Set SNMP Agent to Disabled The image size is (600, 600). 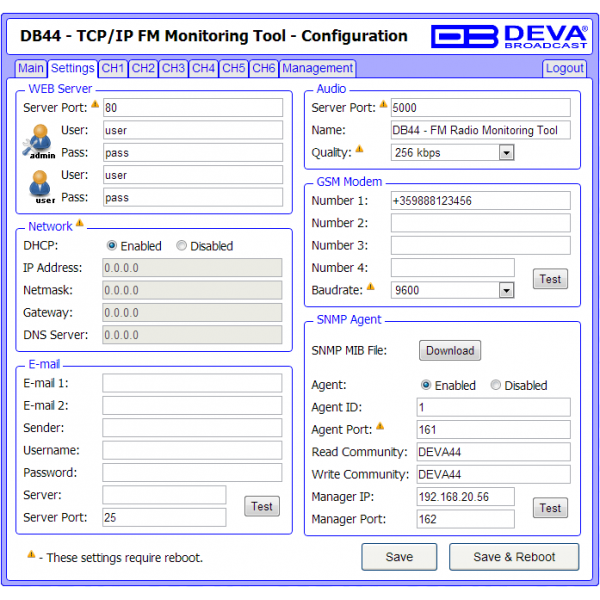coord(496,385)
